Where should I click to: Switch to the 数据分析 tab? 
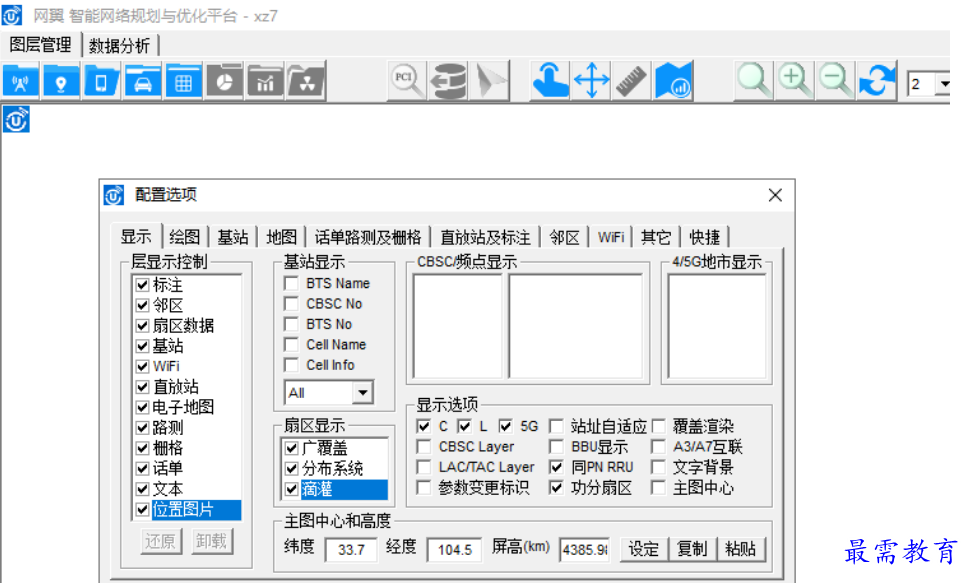pos(119,45)
